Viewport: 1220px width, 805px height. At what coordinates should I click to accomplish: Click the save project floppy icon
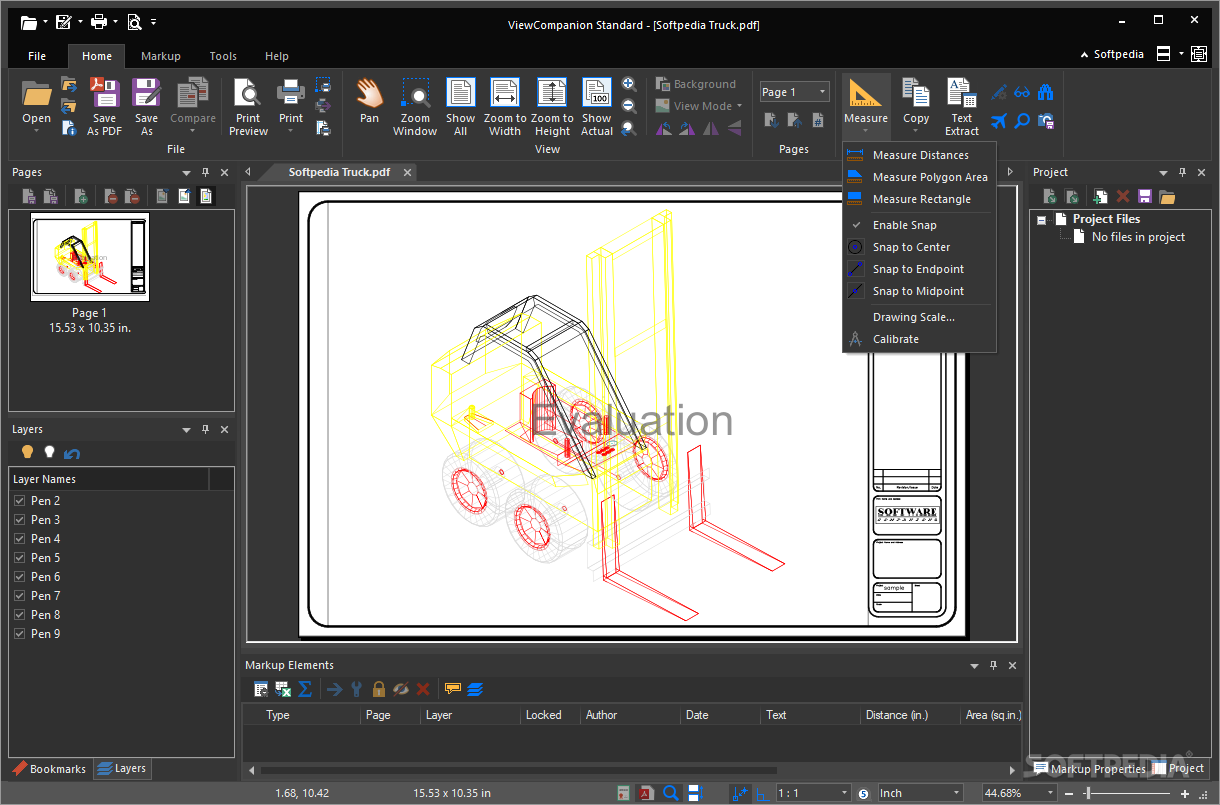pyautogui.click(x=1145, y=197)
